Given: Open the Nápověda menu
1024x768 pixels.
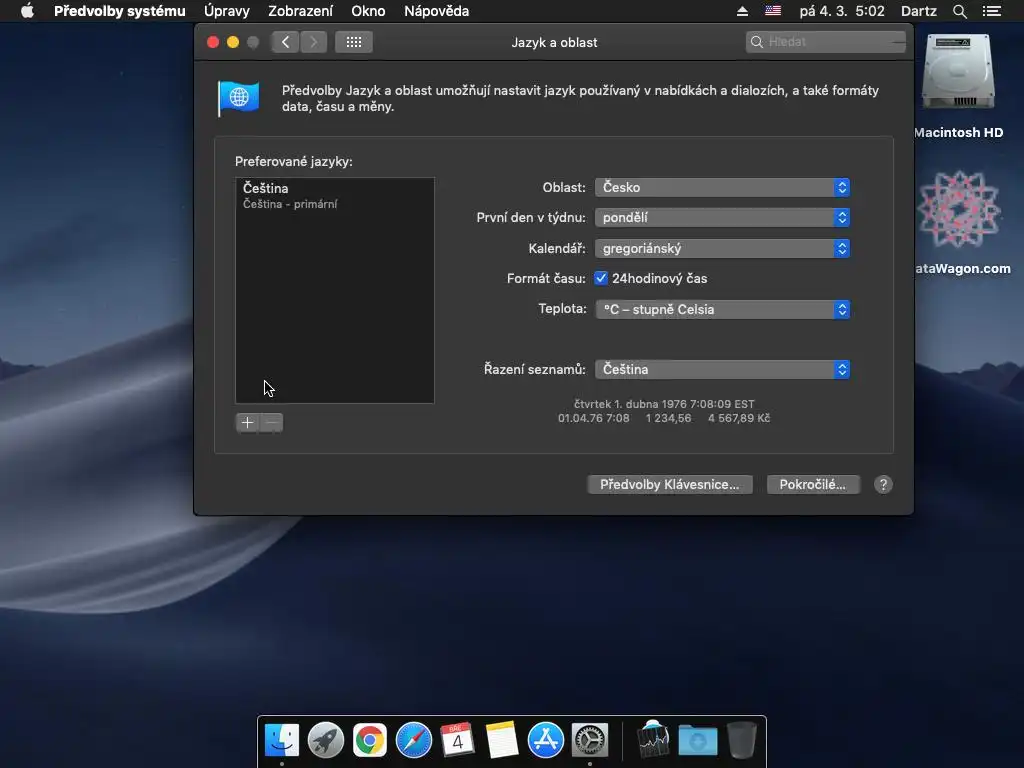Looking at the screenshot, I should [x=436, y=11].
